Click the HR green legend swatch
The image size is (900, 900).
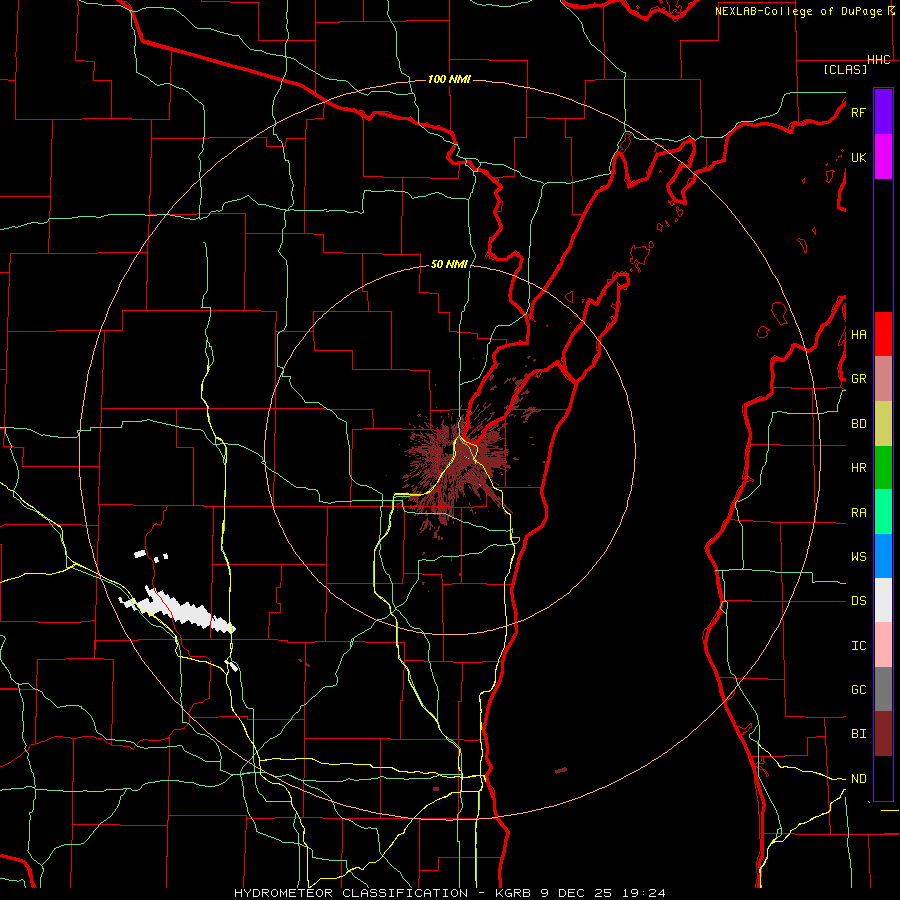pos(883,468)
